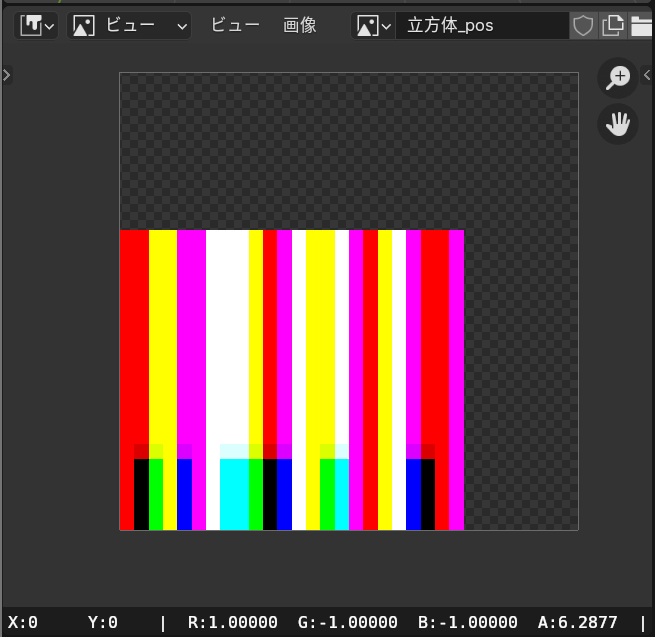
Task: Click the zoom magnifier gizmo
Action: (618, 78)
